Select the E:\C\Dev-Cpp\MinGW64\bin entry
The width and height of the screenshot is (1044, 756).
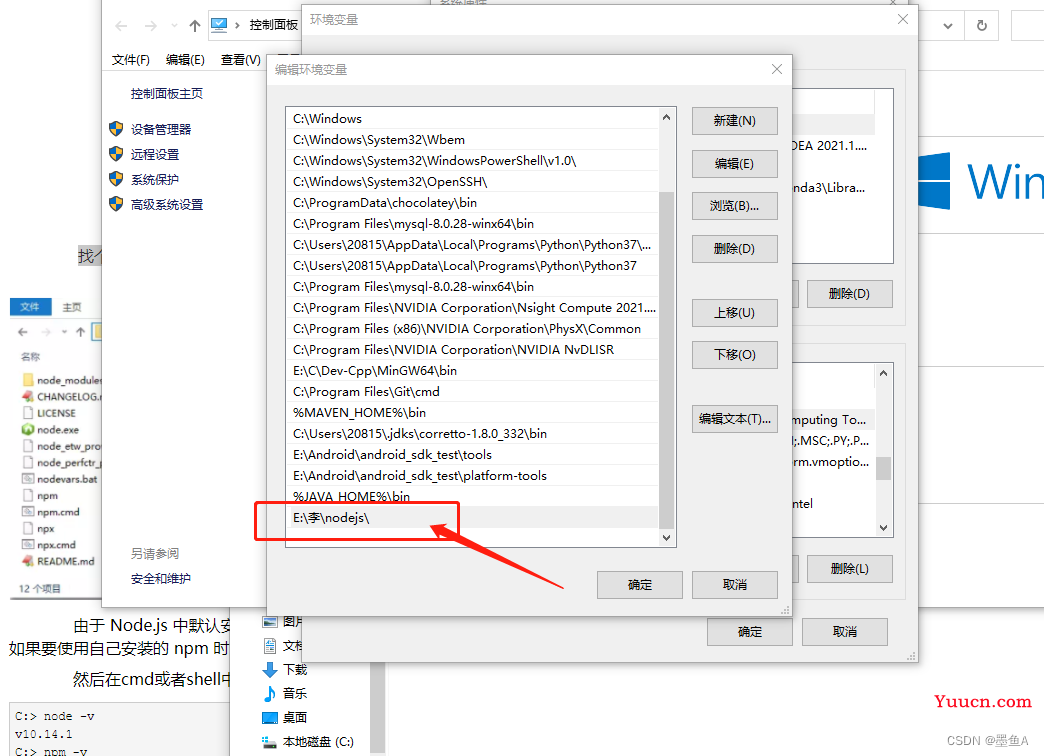click(472, 370)
